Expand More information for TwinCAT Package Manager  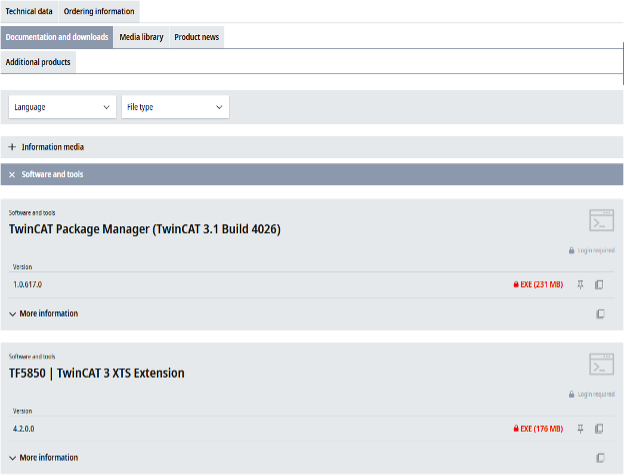tap(44, 314)
